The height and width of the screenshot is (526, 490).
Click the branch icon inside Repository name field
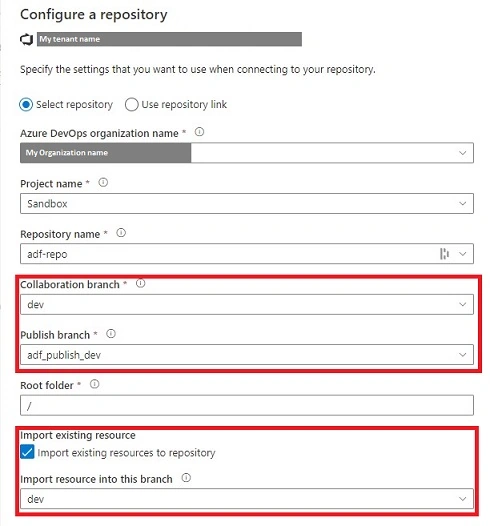pos(444,254)
